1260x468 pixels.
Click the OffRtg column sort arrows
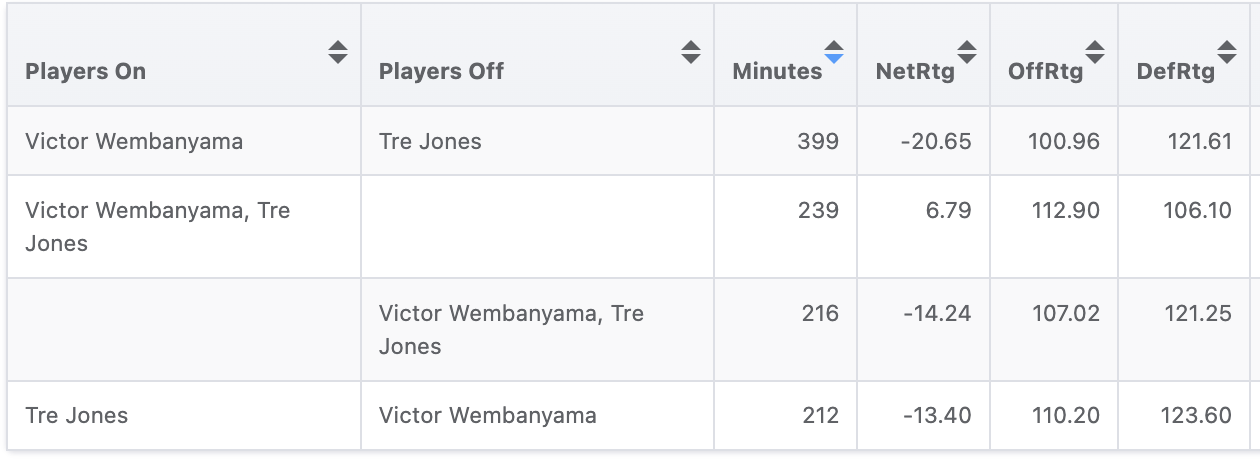(x=1095, y=52)
